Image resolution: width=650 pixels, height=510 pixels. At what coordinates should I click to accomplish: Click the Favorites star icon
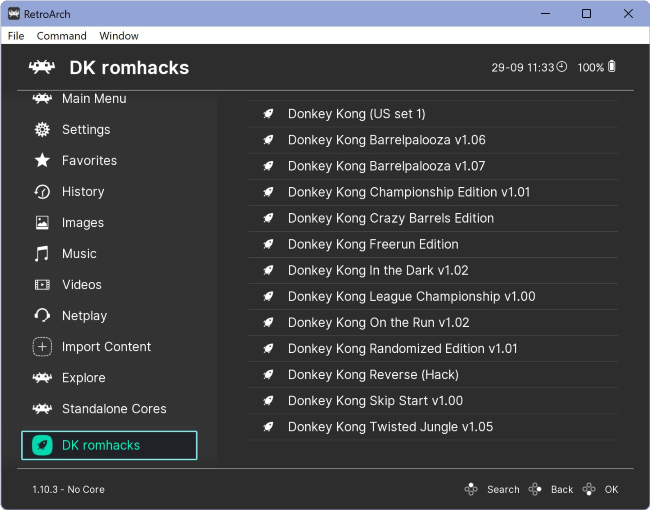click(42, 160)
